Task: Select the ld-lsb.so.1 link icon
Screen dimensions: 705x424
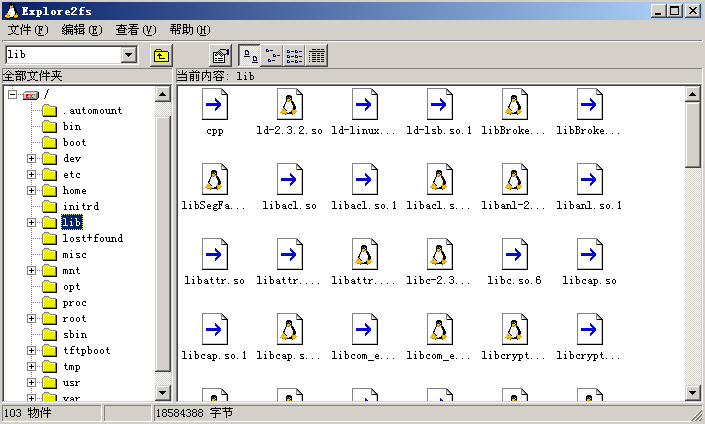Action: pos(439,104)
